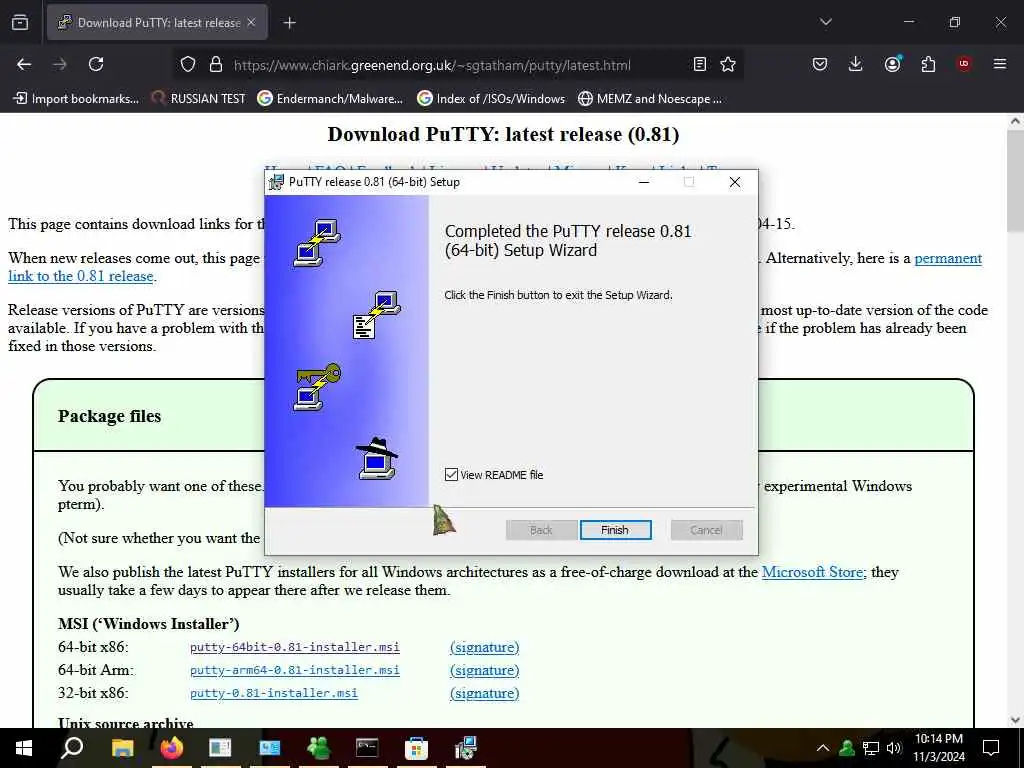The height and width of the screenshot is (768, 1024).
Task: Open Microsoft Store from the taskbar
Action: [x=416, y=748]
